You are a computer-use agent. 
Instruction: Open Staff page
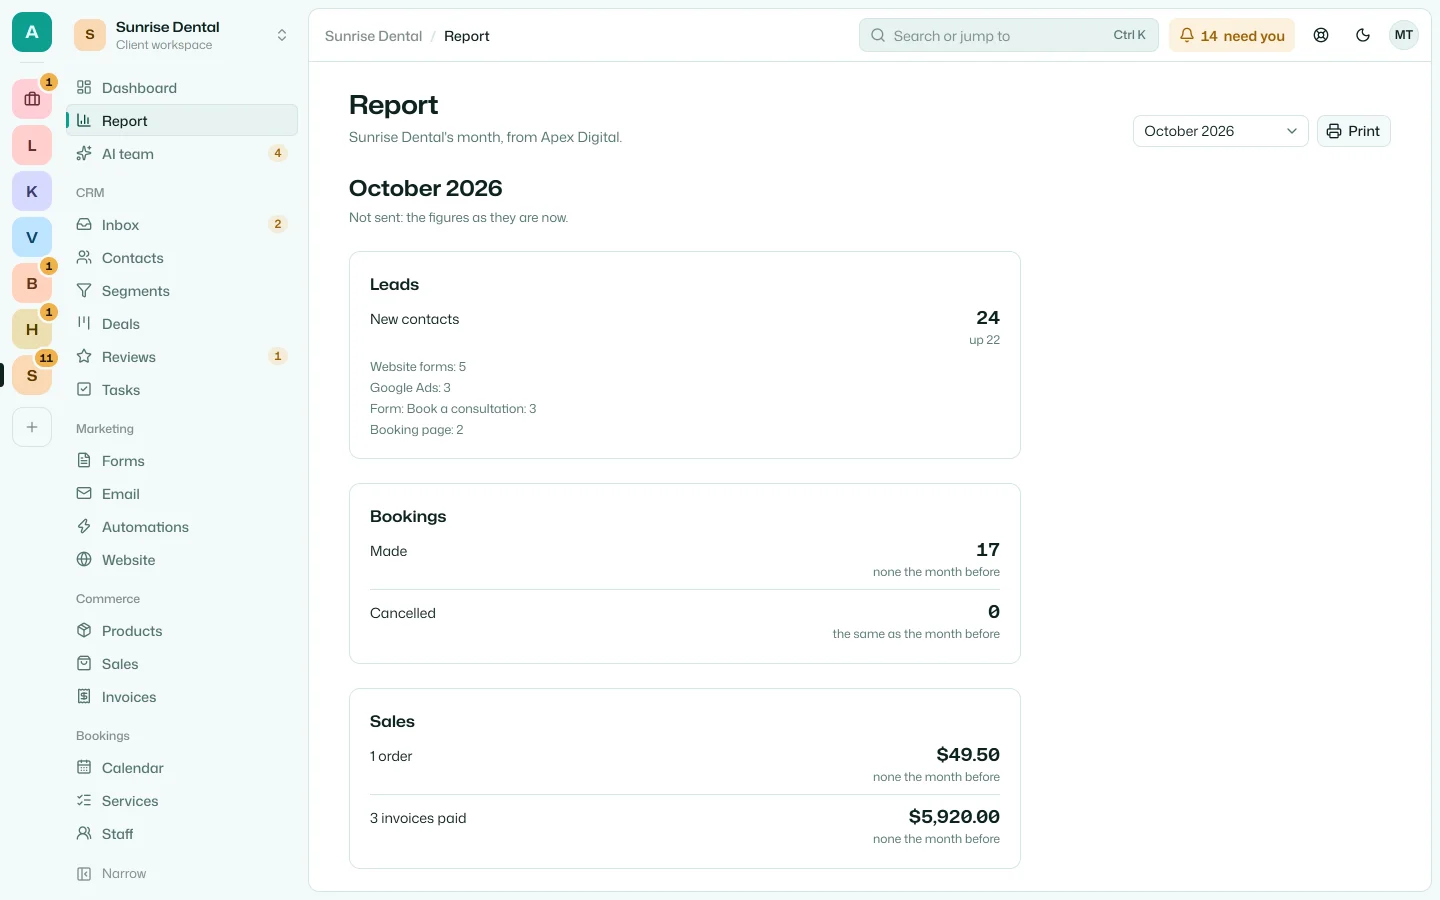(x=182, y=834)
